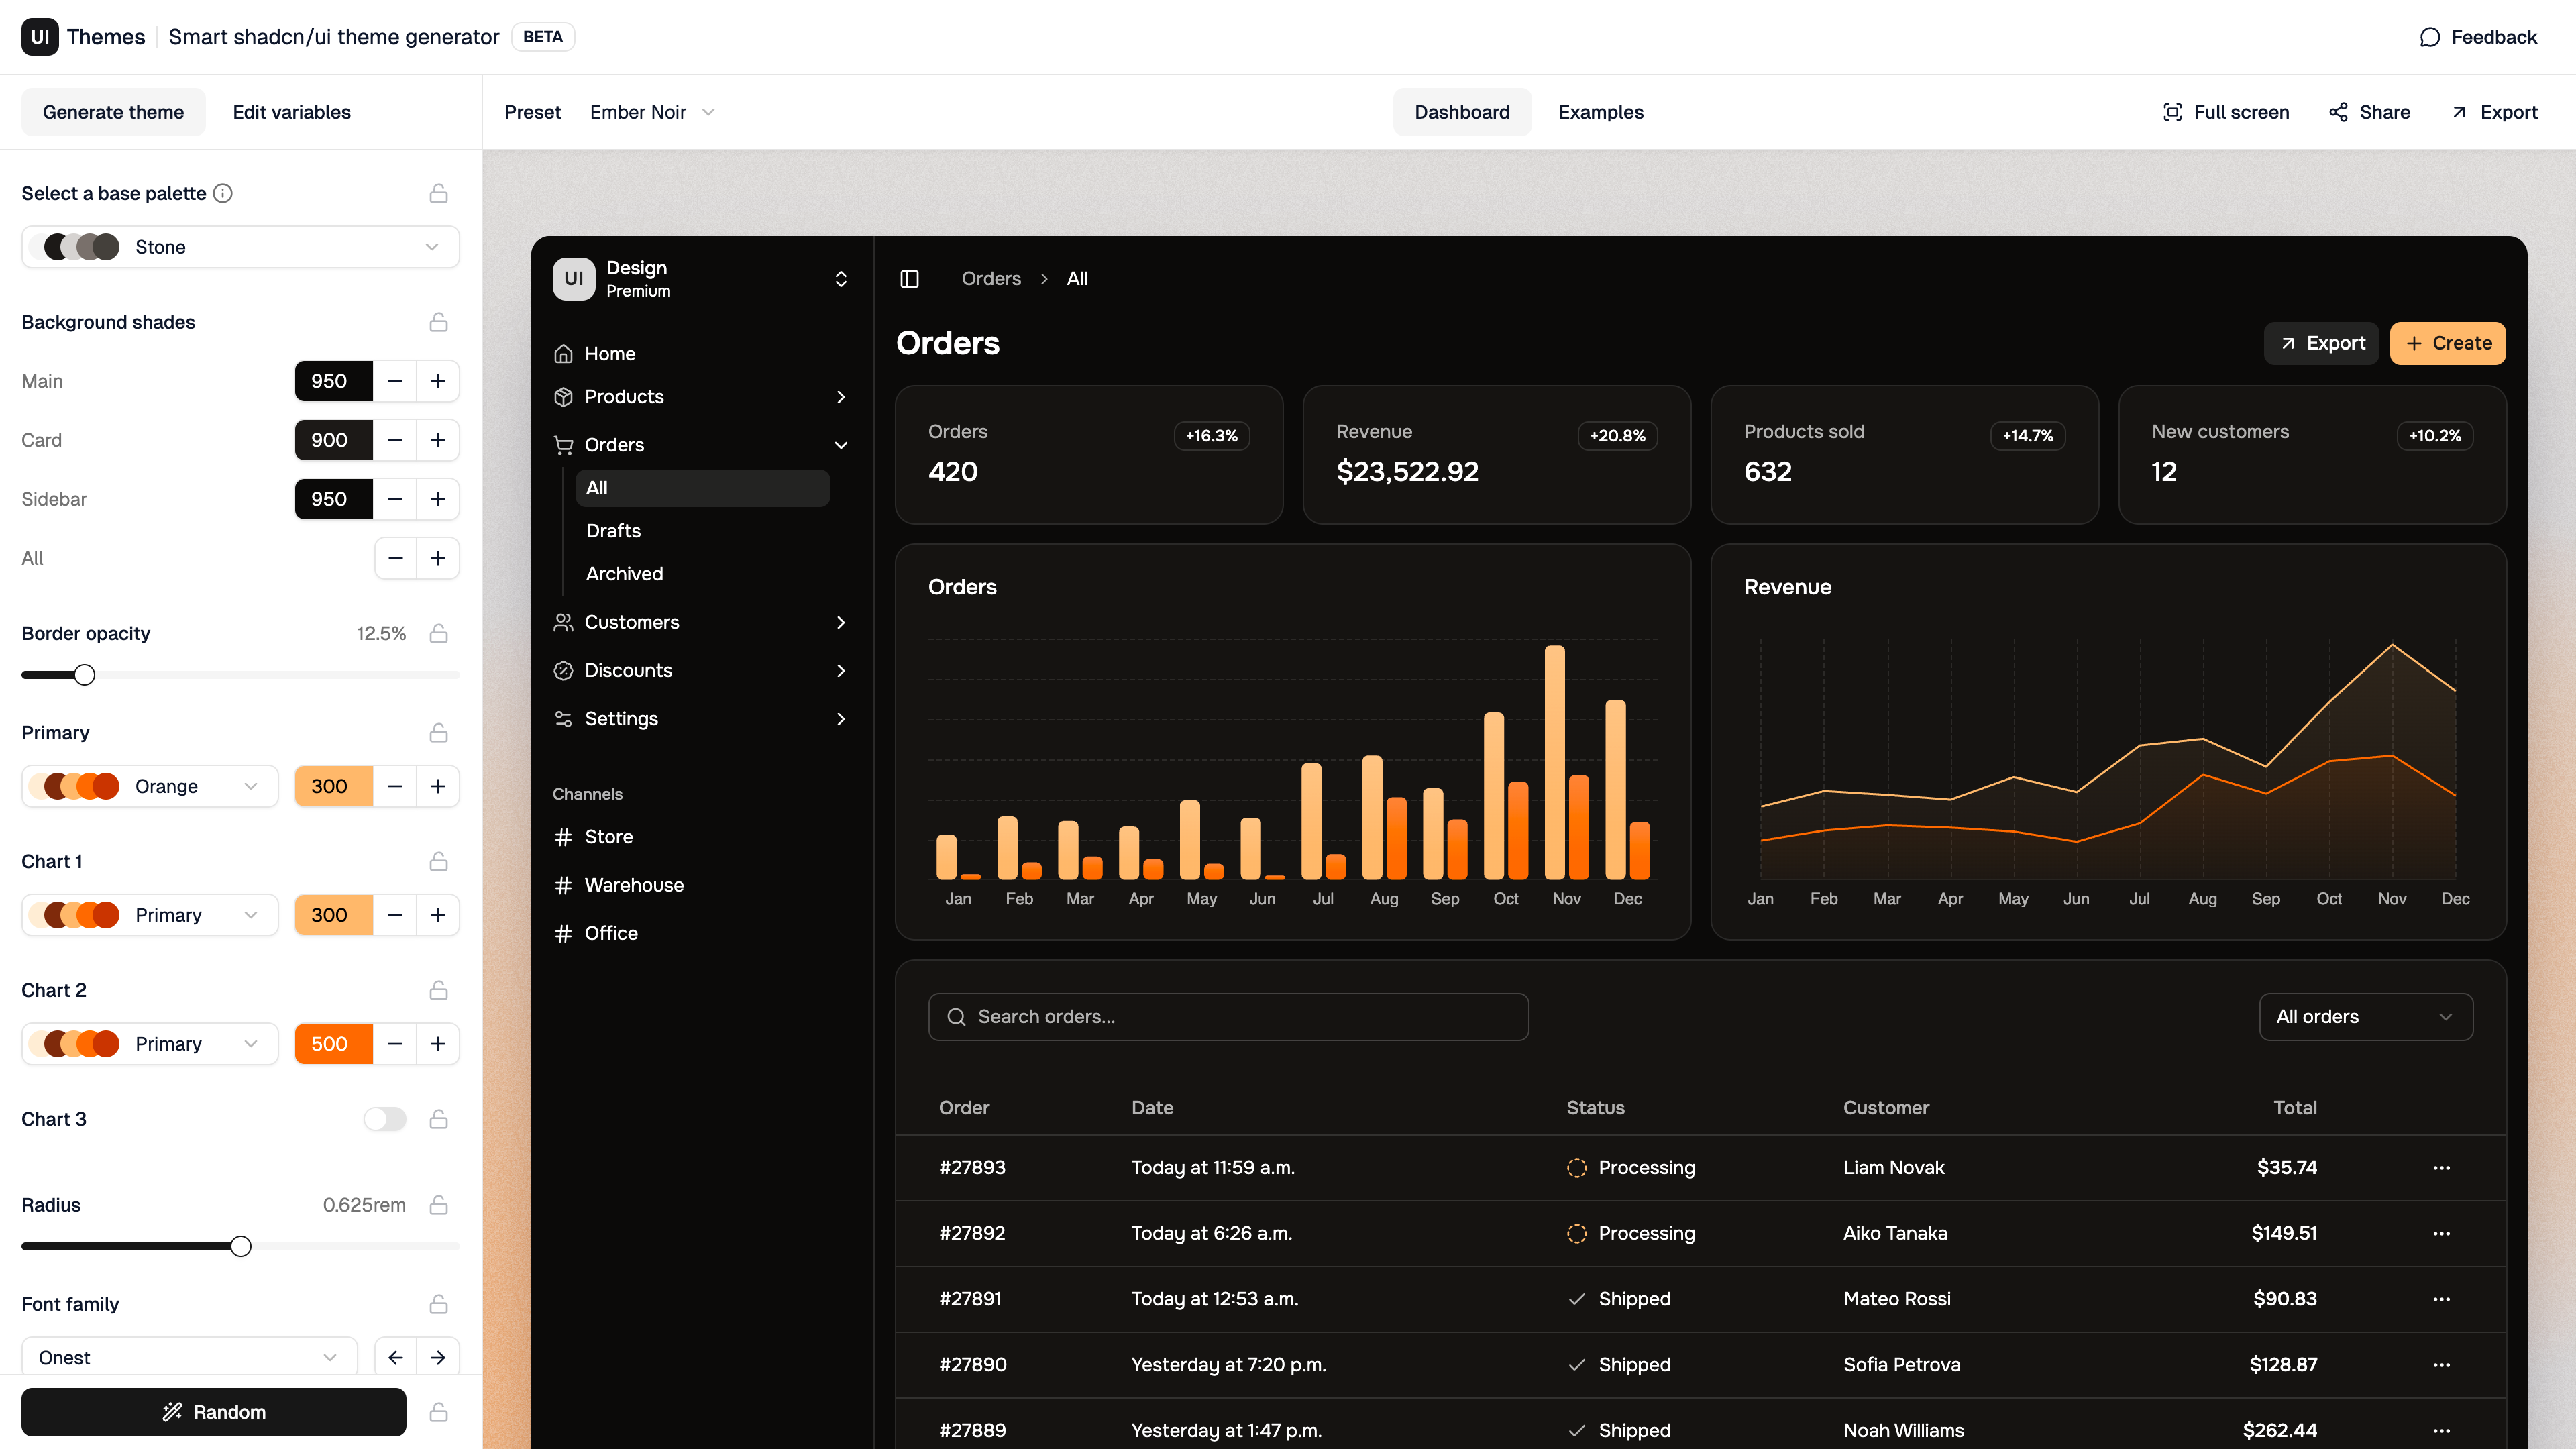Switch to the Examples tab
The width and height of the screenshot is (2576, 1449).
(x=1600, y=112)
